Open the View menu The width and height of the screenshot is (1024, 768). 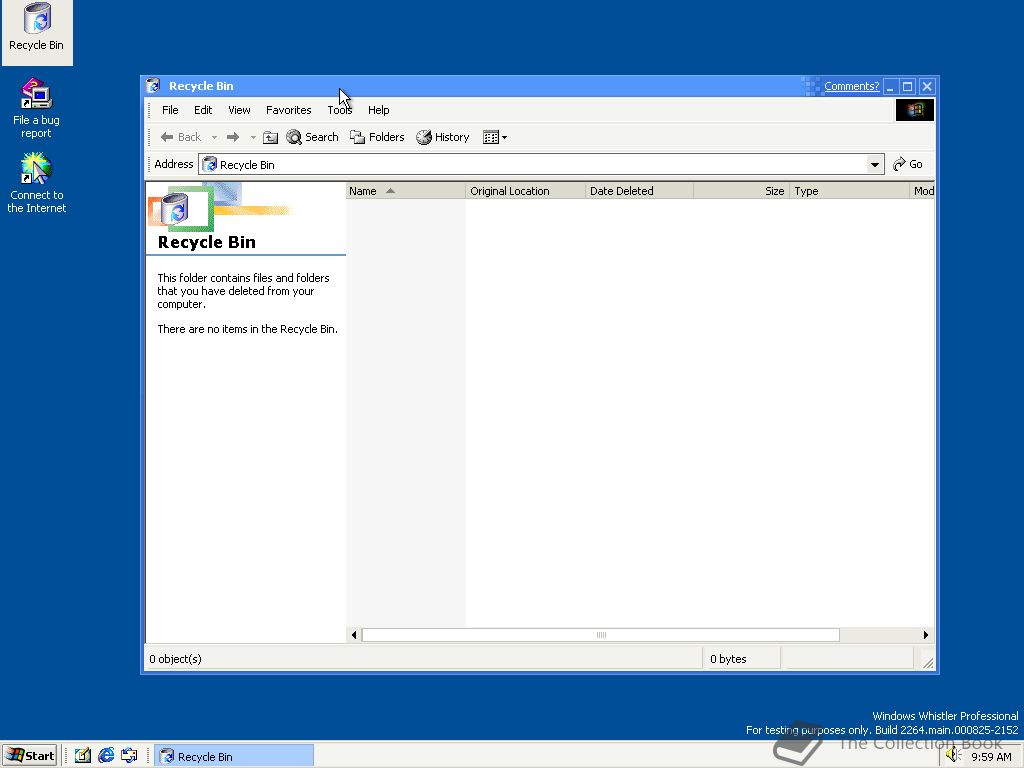239,110
